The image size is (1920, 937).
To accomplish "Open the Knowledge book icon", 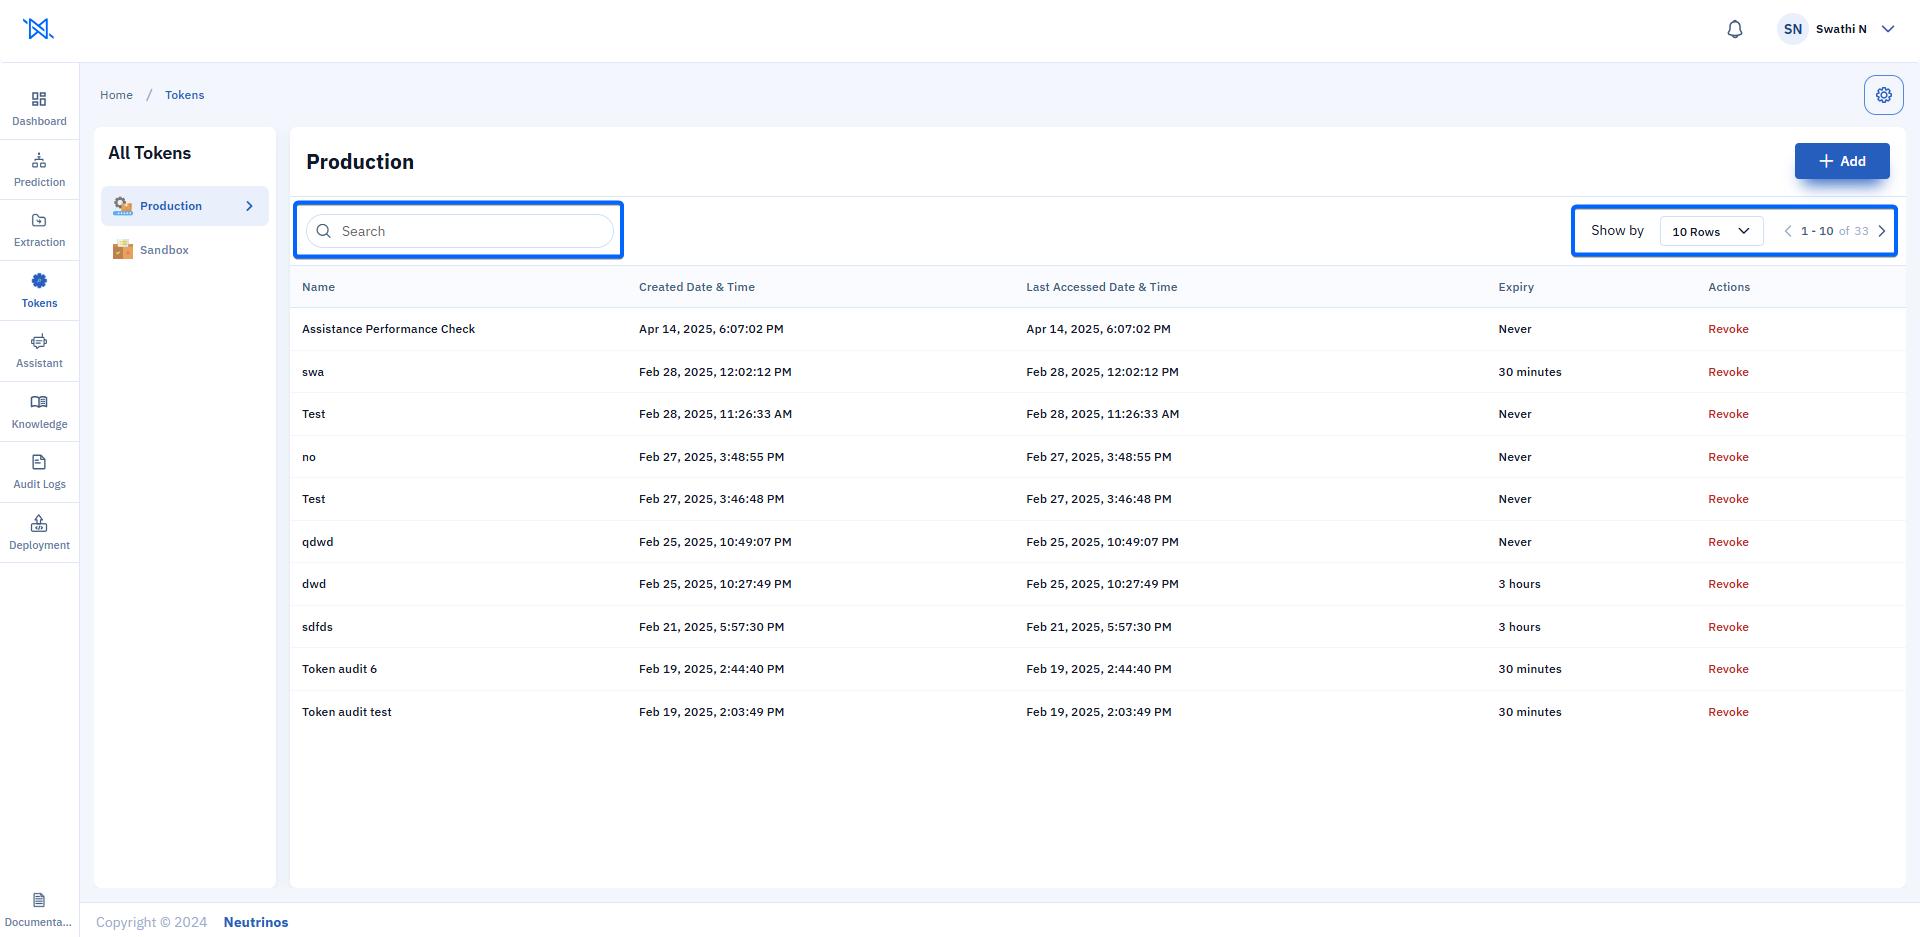I will [x=39, y=402].
